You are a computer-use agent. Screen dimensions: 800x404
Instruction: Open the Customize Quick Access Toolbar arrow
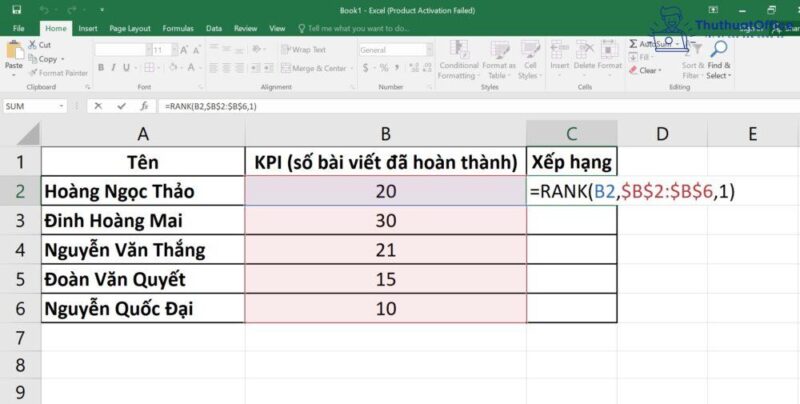point(102,10)
